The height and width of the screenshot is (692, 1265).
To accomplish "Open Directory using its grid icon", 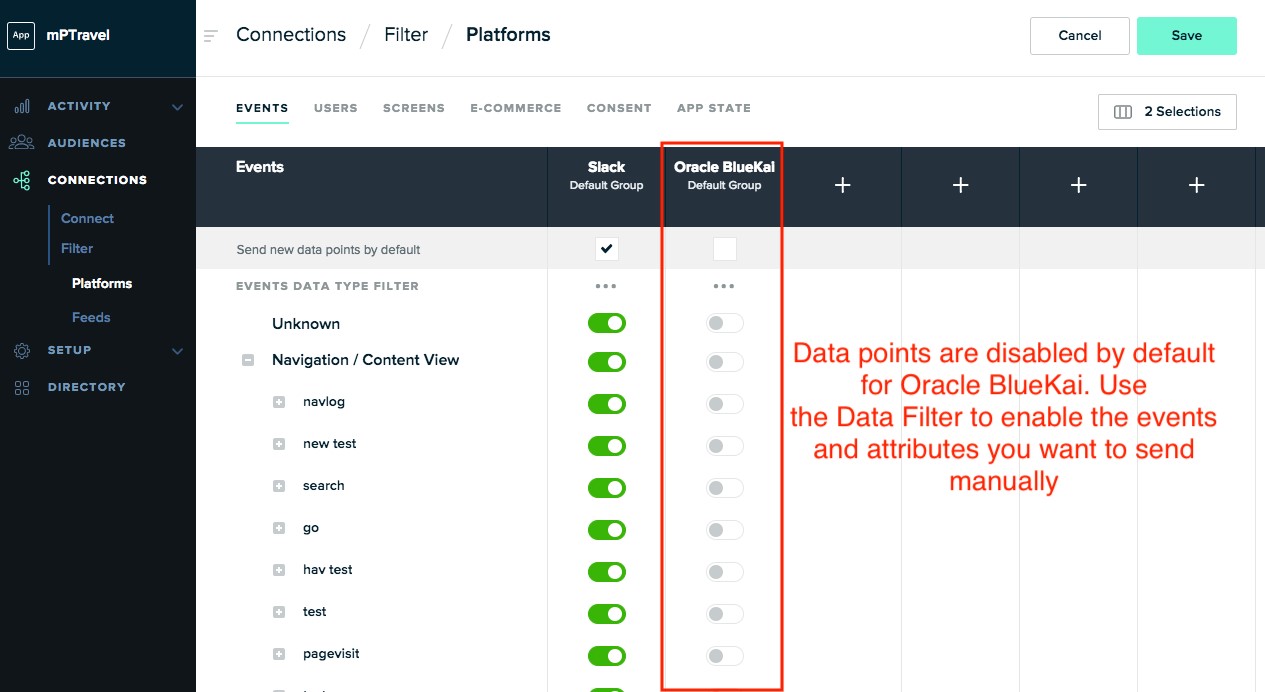I will 22,387.
